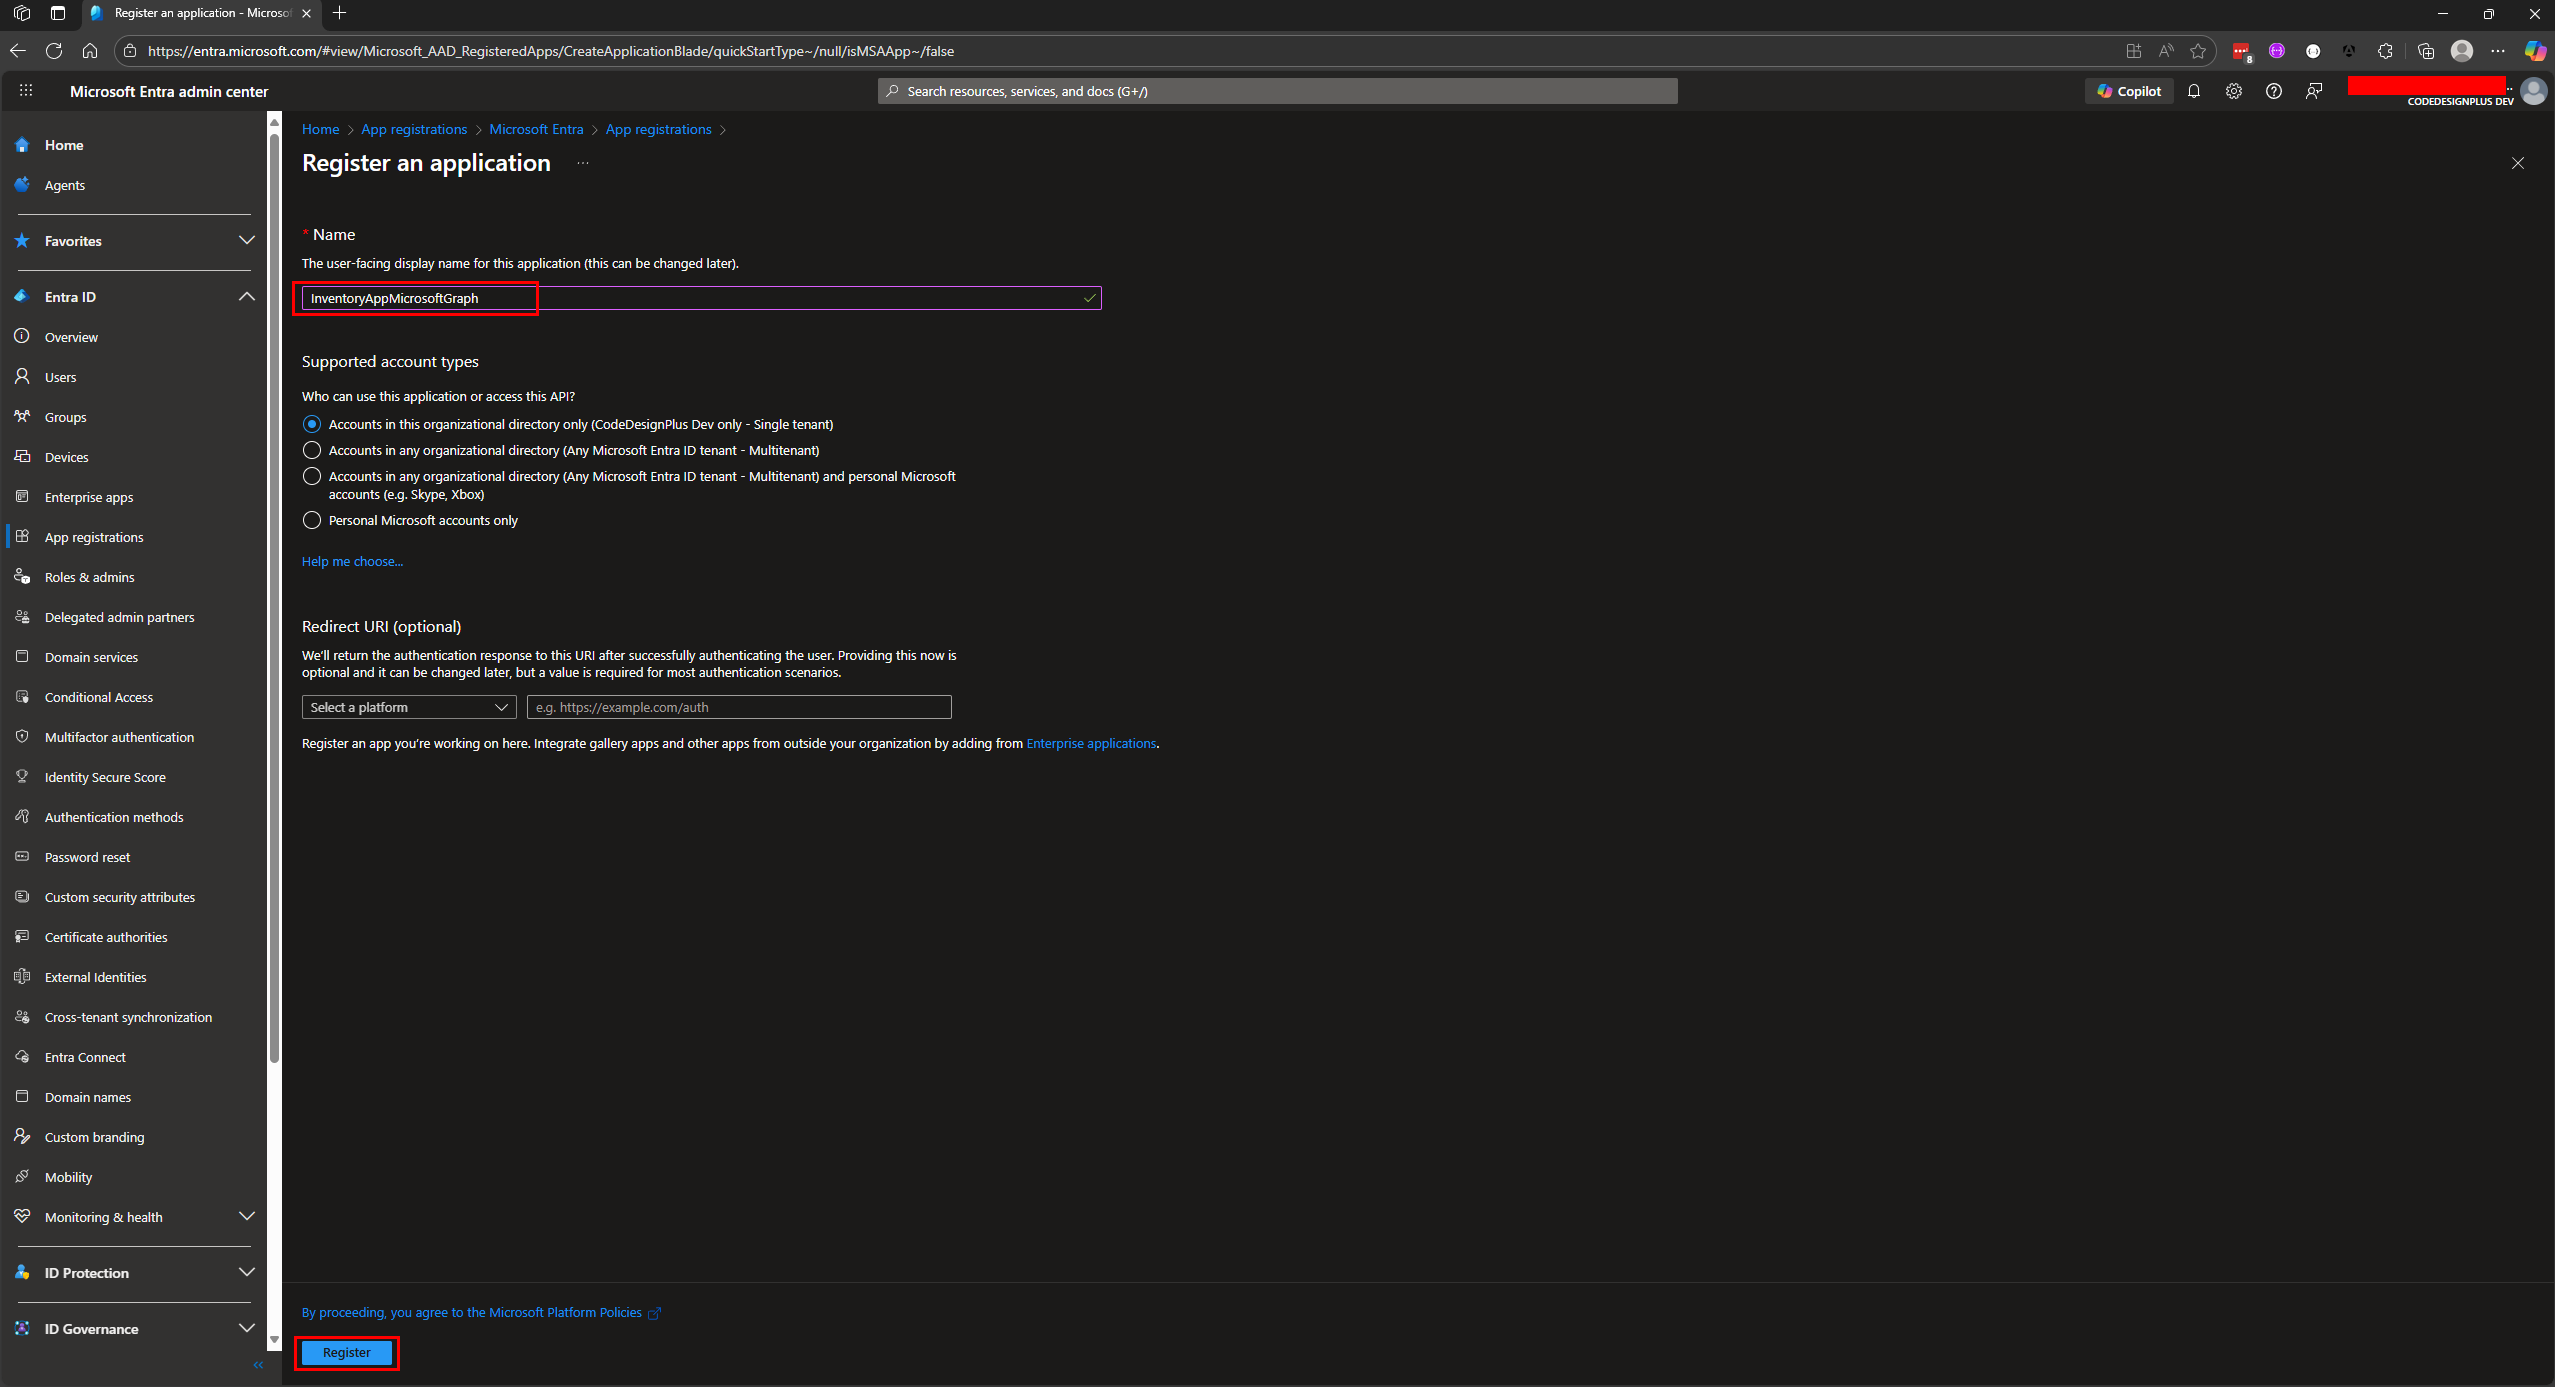Viewport: 2555px width, 1387px height.
Task: Click the Devices sidebar icon
Action: [22, 457]
